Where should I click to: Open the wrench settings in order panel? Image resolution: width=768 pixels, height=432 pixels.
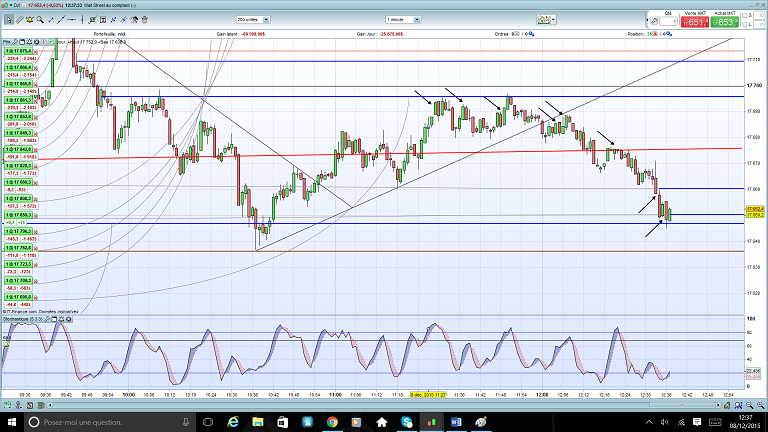coord(654,21)
